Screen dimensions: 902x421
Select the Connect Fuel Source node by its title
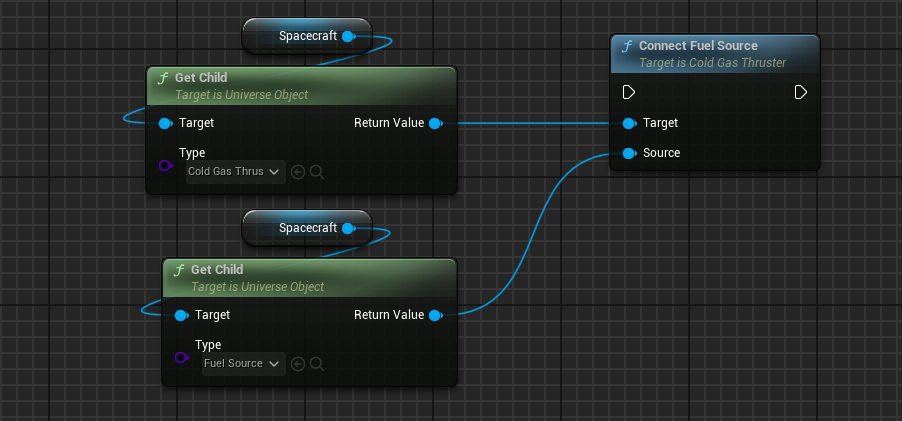pos(698,46)
